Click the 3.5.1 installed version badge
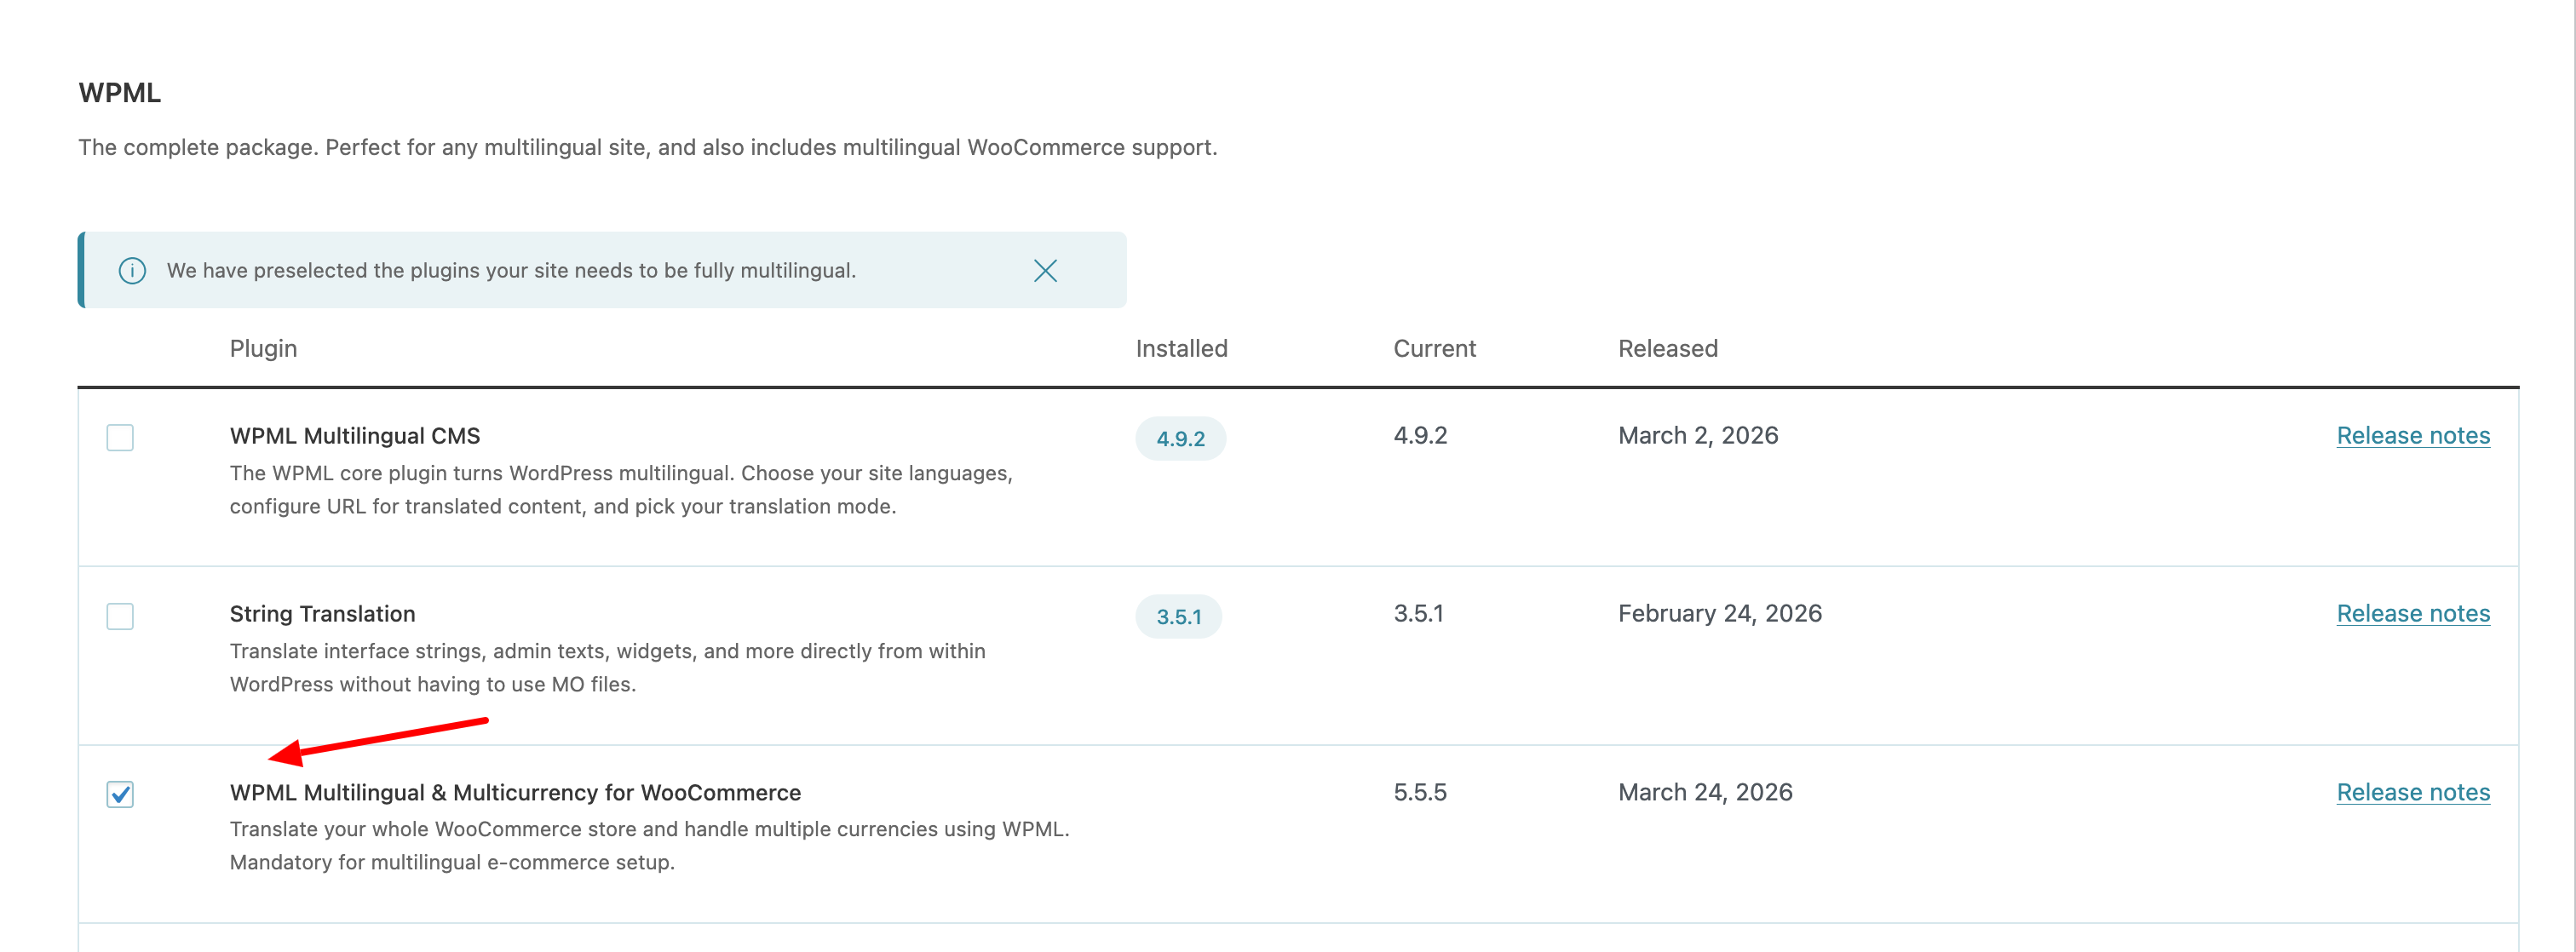 [x=1178, y=617]
